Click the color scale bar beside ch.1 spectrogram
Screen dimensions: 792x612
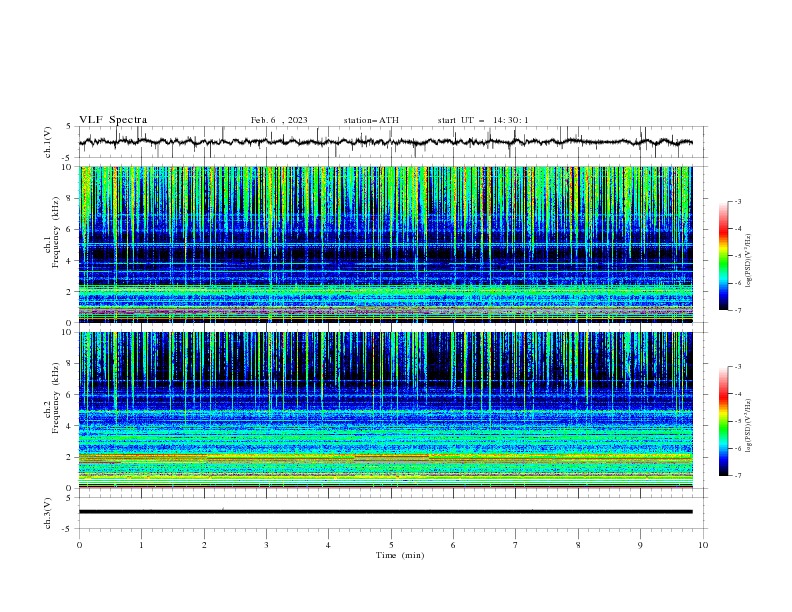[724, 256]
